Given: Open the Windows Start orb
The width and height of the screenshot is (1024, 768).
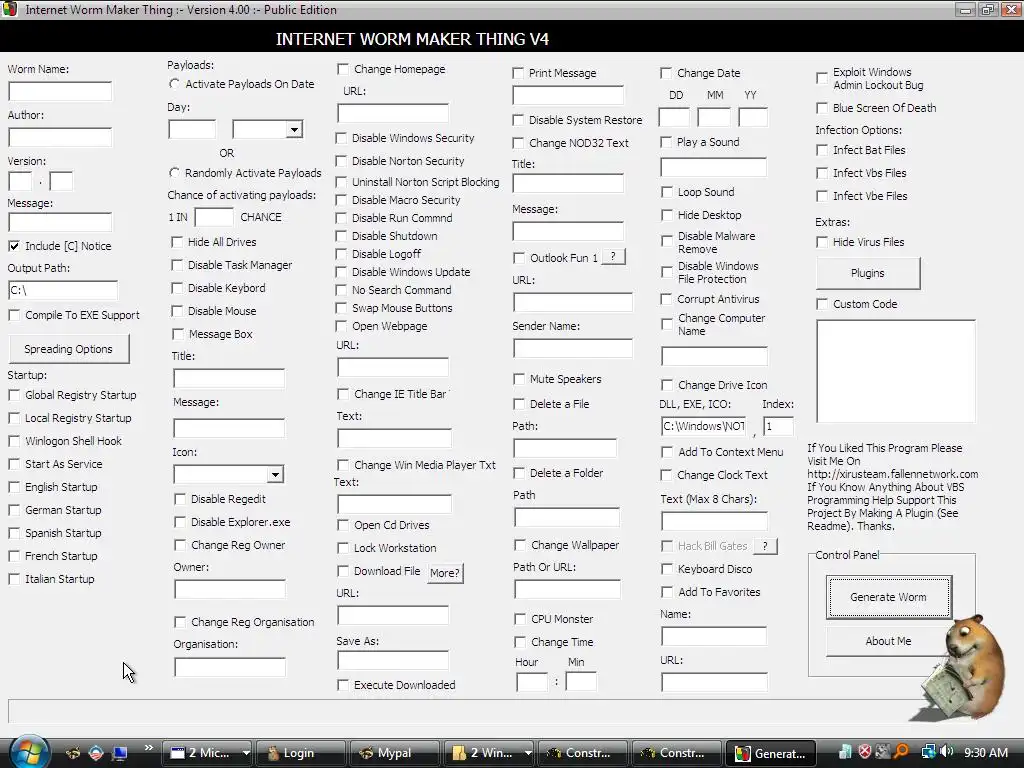Looking at the screenshot, I should (29, 752).
